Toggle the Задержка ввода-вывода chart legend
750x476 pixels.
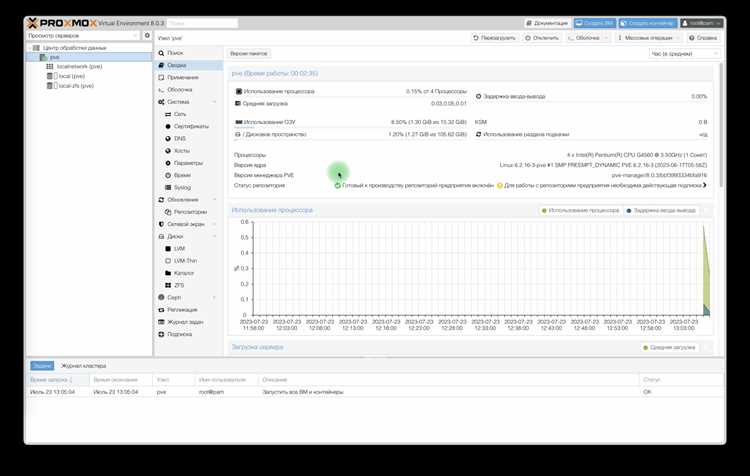pyautogui.click(x=661, y=210)
